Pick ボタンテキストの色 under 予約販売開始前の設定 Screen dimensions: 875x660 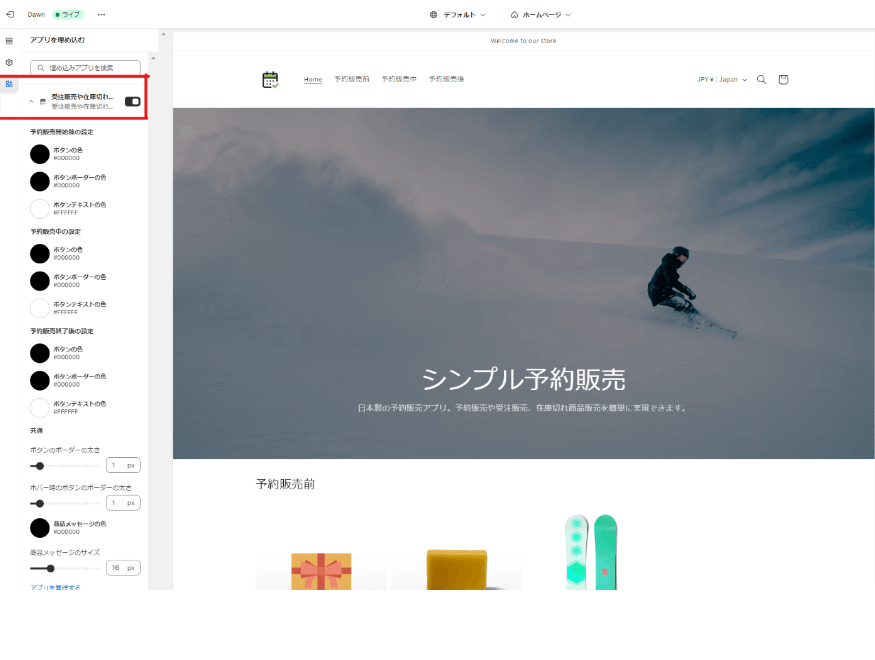[x=40, y=209]
